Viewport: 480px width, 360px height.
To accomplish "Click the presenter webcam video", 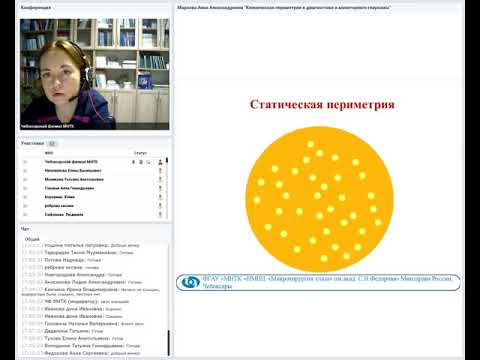I will point(95,74).
